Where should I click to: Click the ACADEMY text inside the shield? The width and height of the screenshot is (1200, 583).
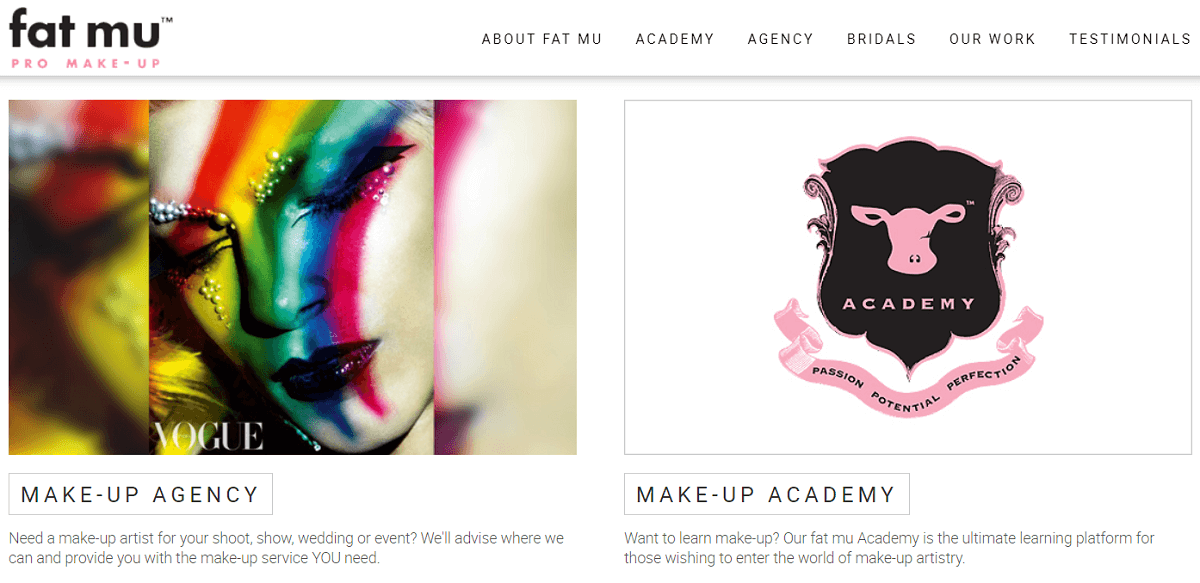click(909, 304)
